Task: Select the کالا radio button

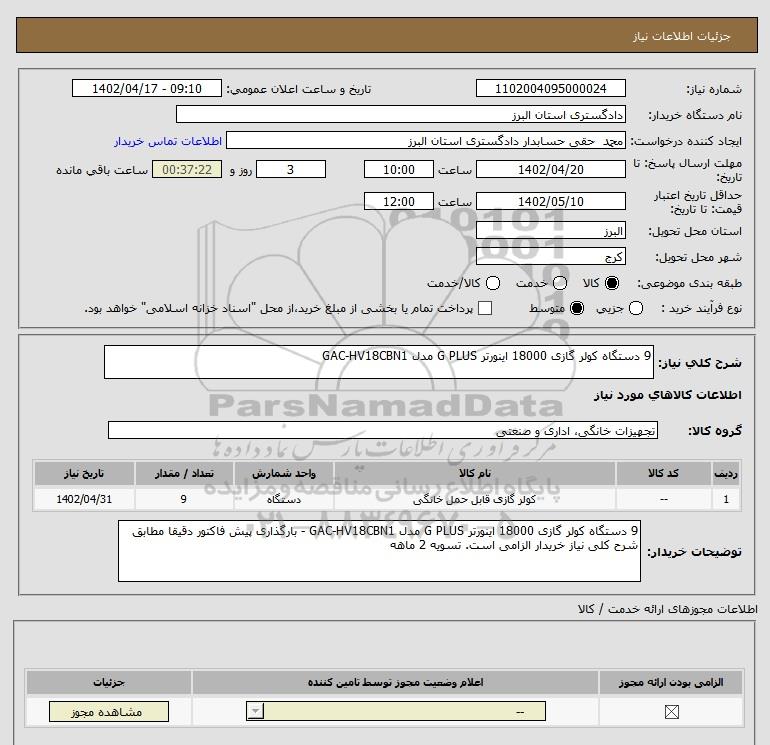Action: coord(612,283)
